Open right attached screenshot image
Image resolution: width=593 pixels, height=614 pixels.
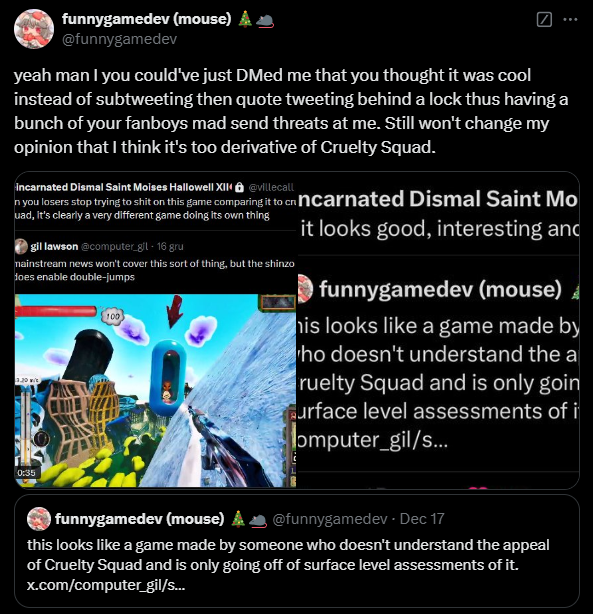[438, 330]
